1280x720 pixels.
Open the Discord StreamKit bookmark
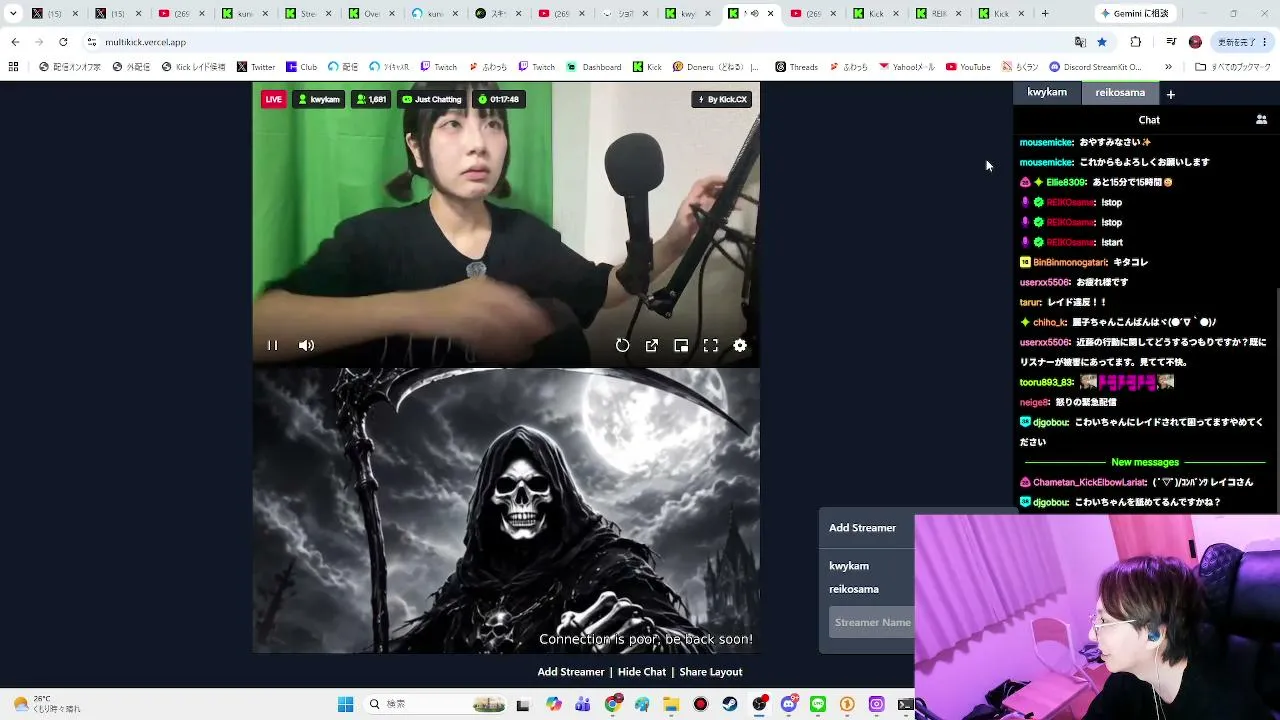[x=1095, y=67]
